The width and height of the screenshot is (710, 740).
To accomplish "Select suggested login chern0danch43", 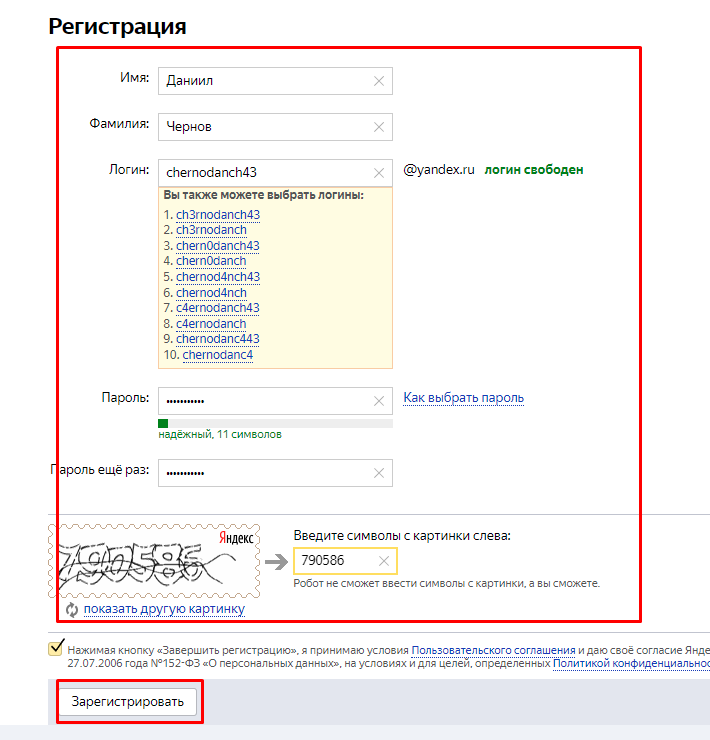I will [x=218, y=246].
